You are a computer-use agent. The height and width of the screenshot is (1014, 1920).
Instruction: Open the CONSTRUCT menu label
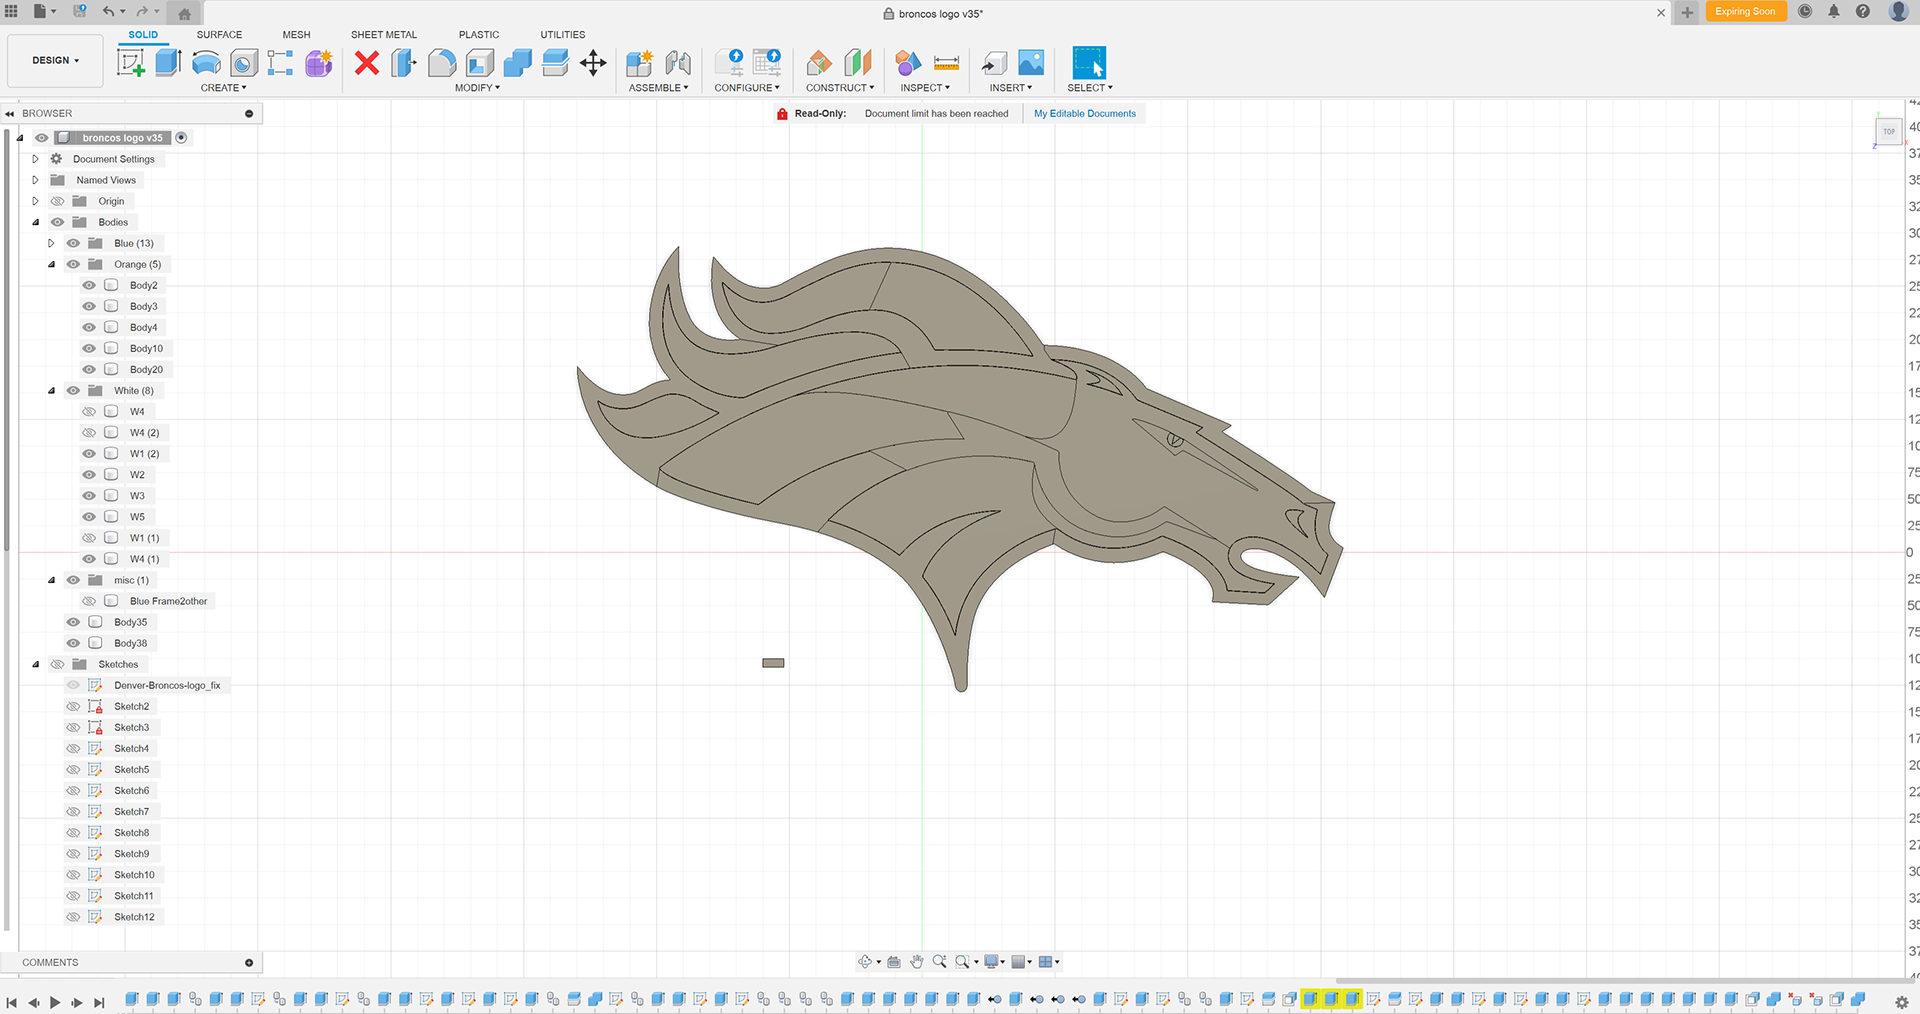840,88
